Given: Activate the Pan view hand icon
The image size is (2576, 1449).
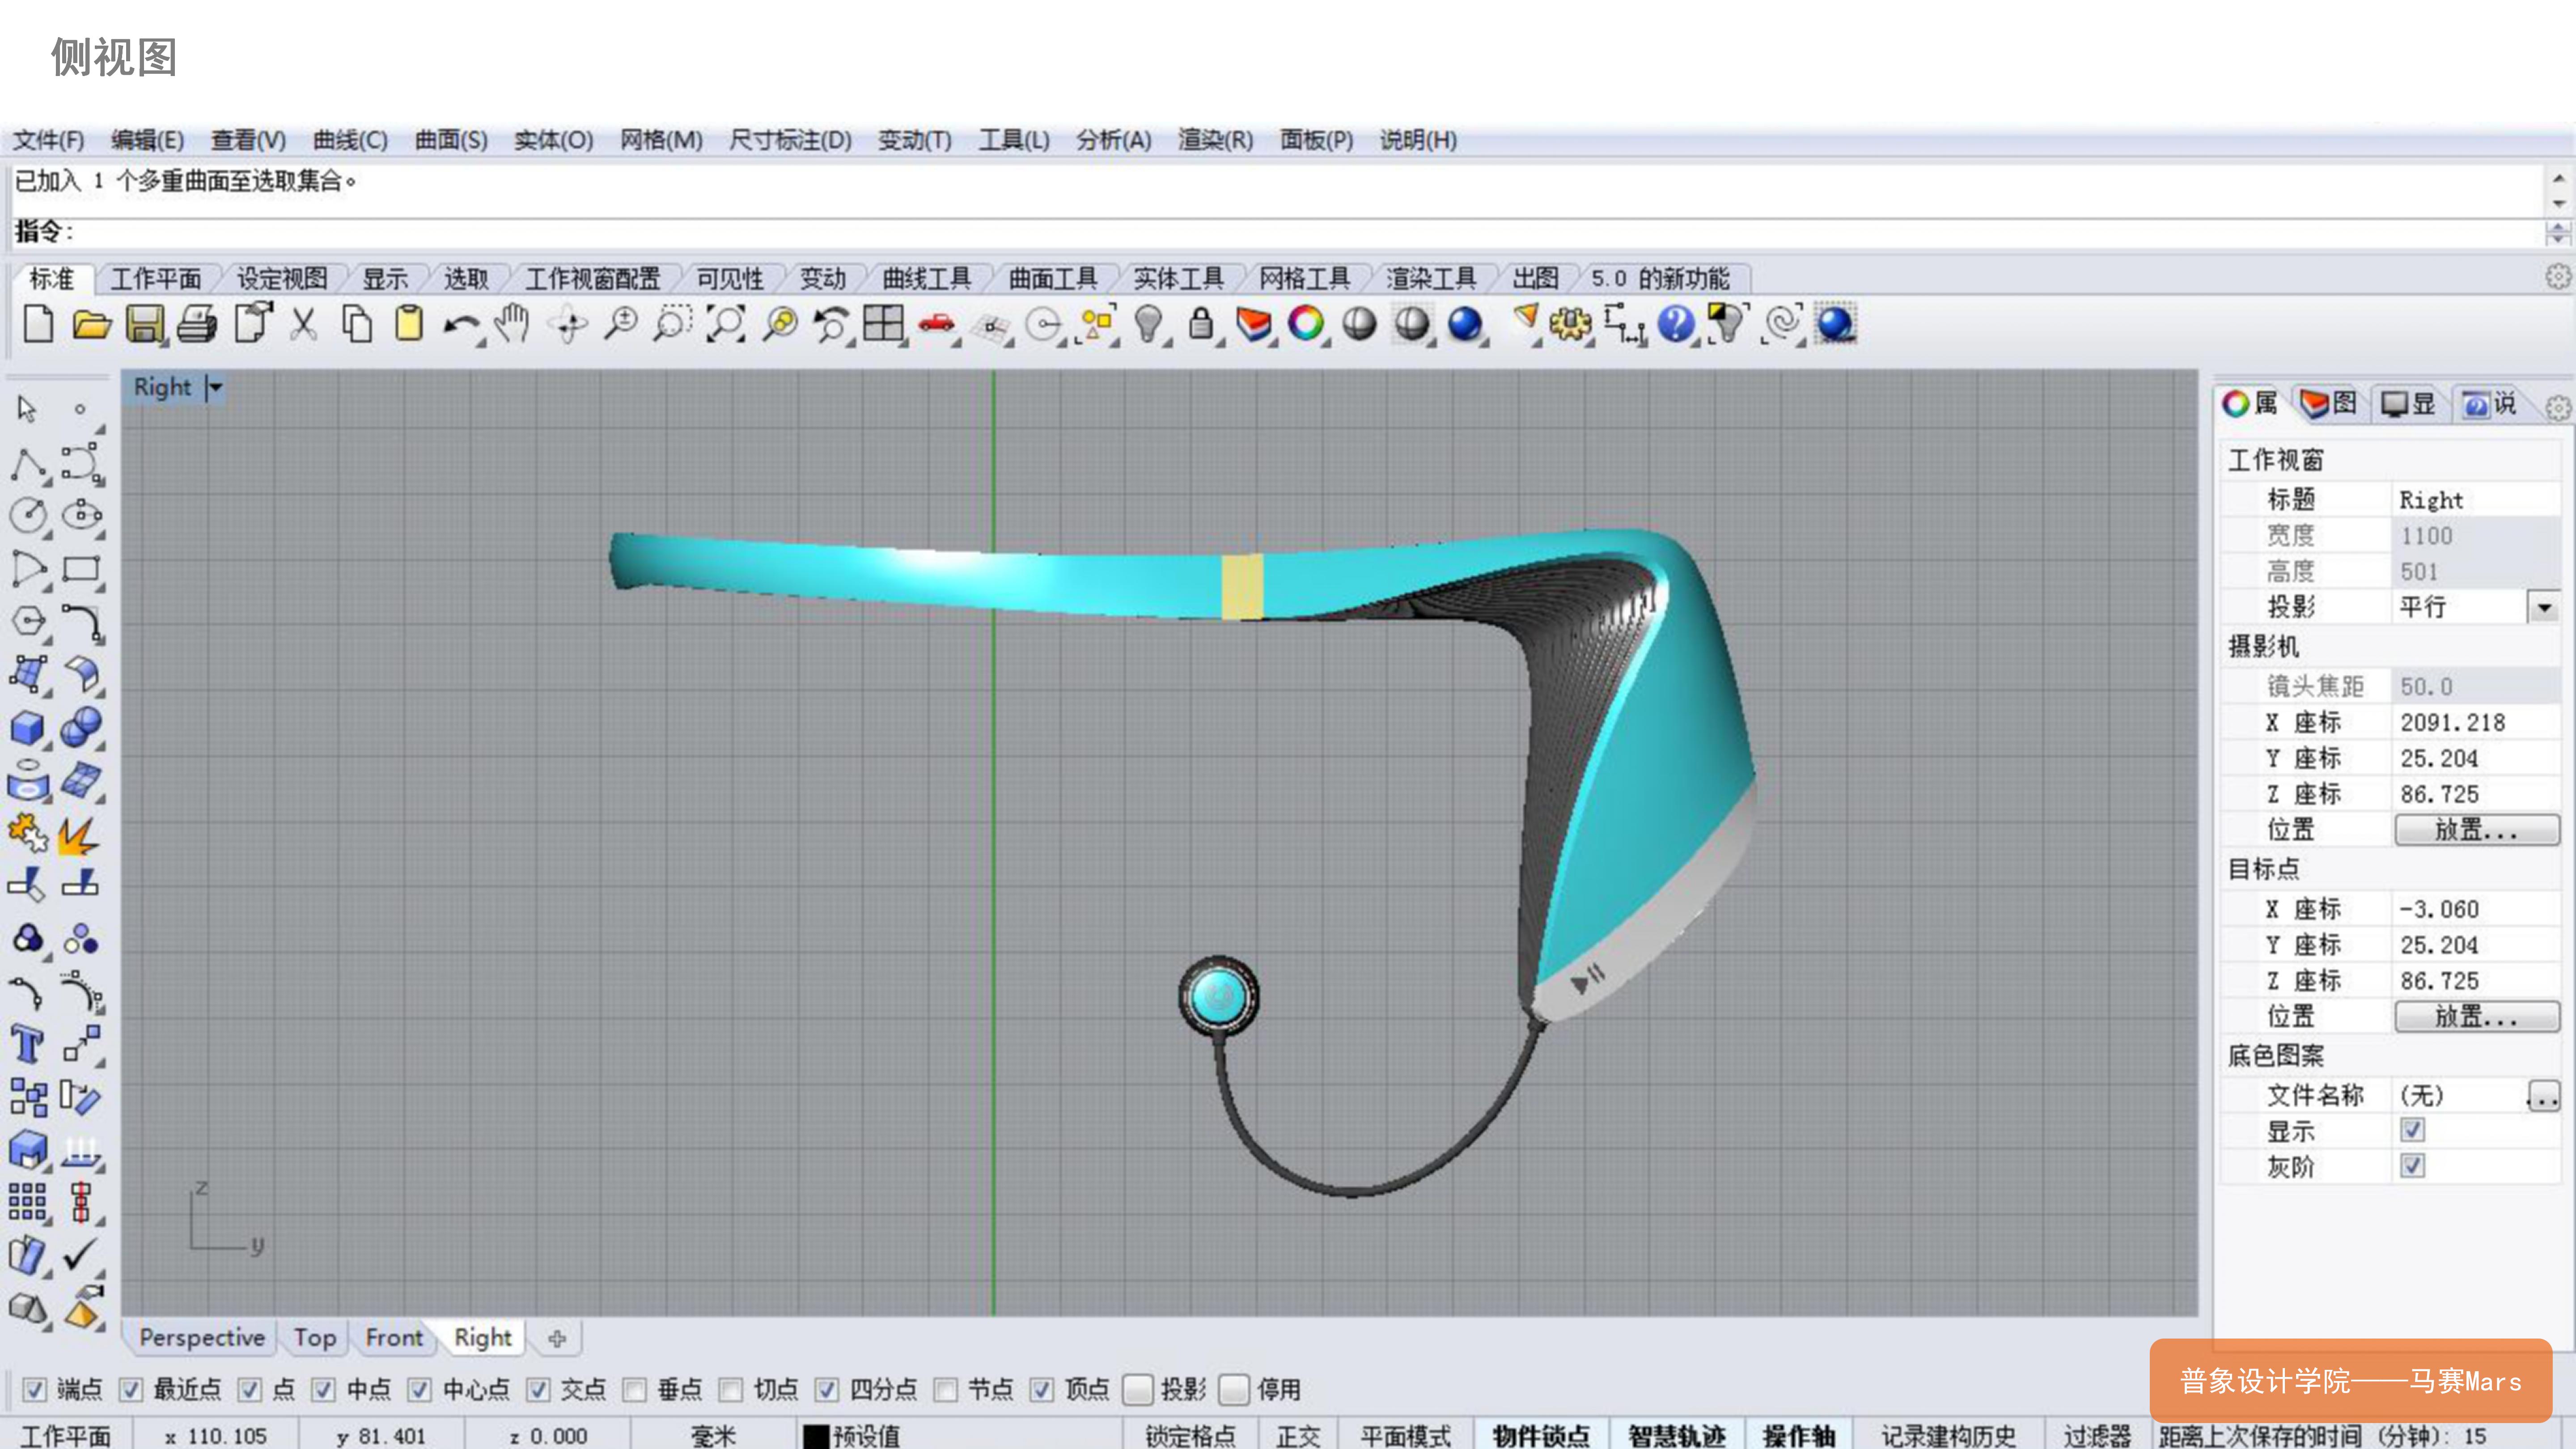Looking at the screenshot, I should 512,322.
